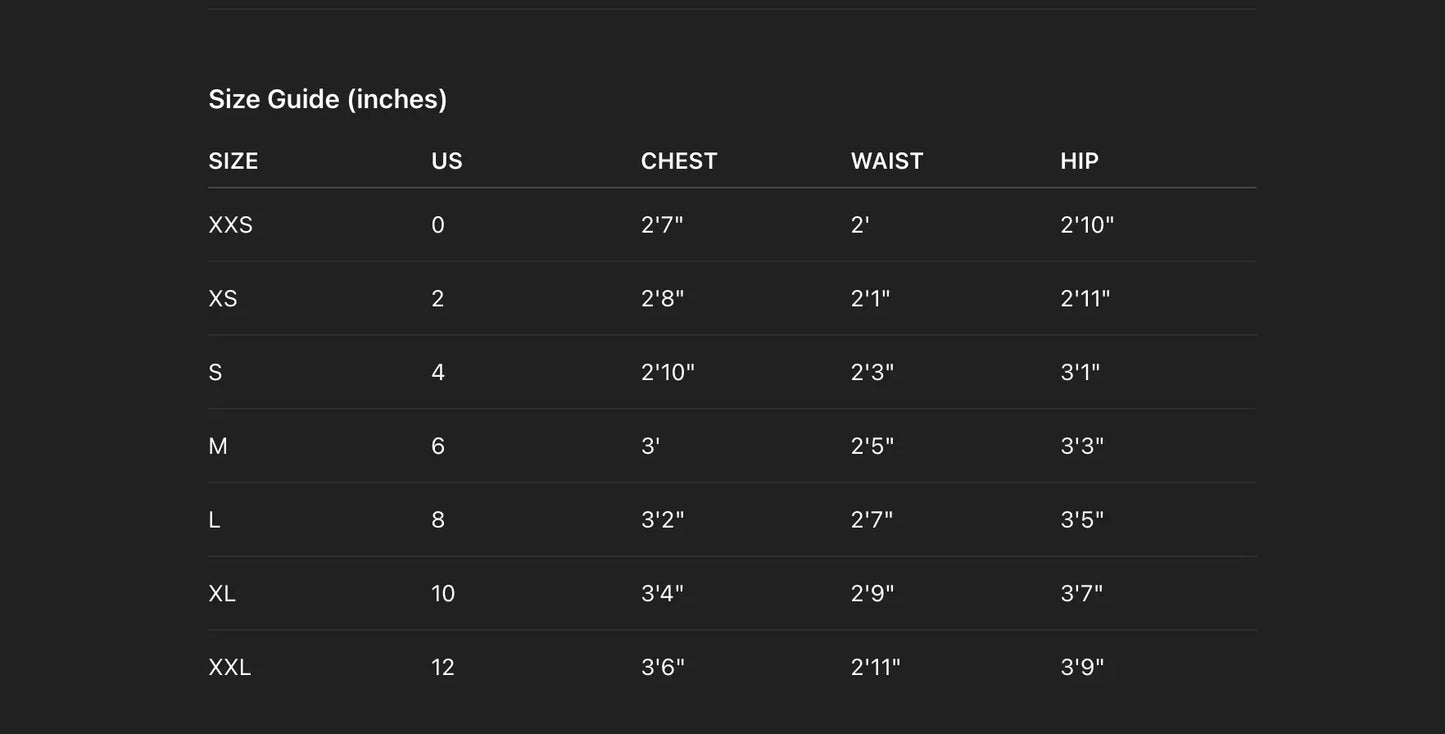Click chest value 2'8" for XS
This screenshot has width=1445, height=734.
[662, 299]
